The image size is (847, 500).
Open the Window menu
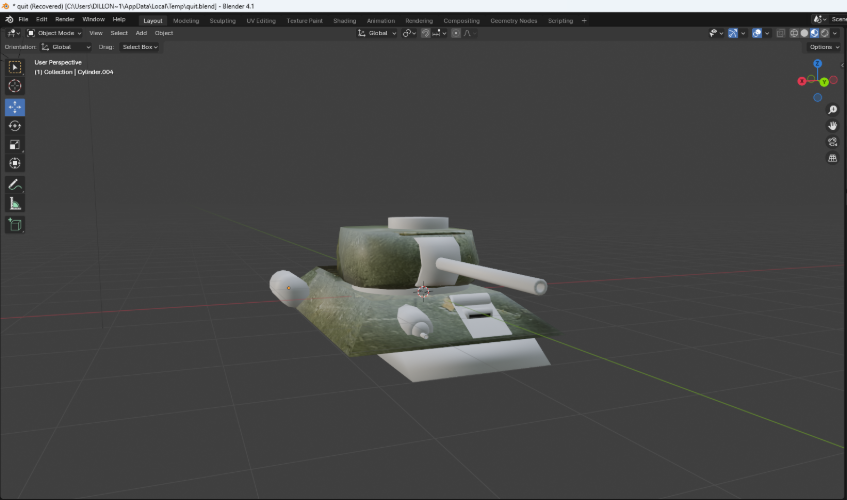93,19
